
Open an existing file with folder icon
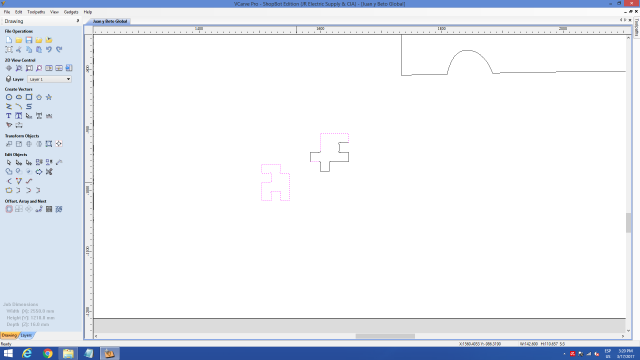[x=19, y=40]
